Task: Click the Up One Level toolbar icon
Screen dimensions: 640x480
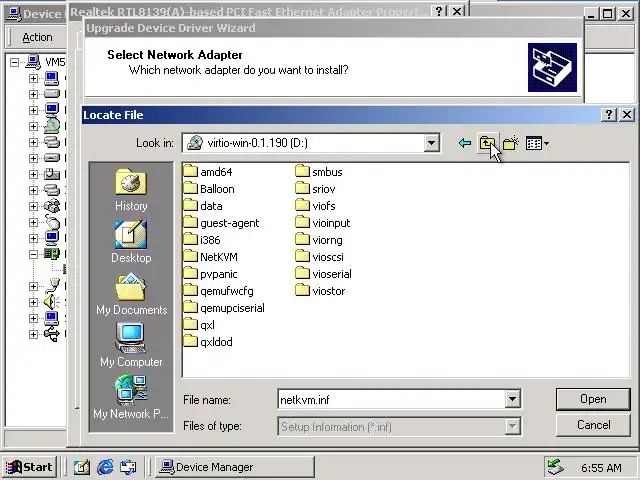Action: pyautogui.click(x=487, y=143)
